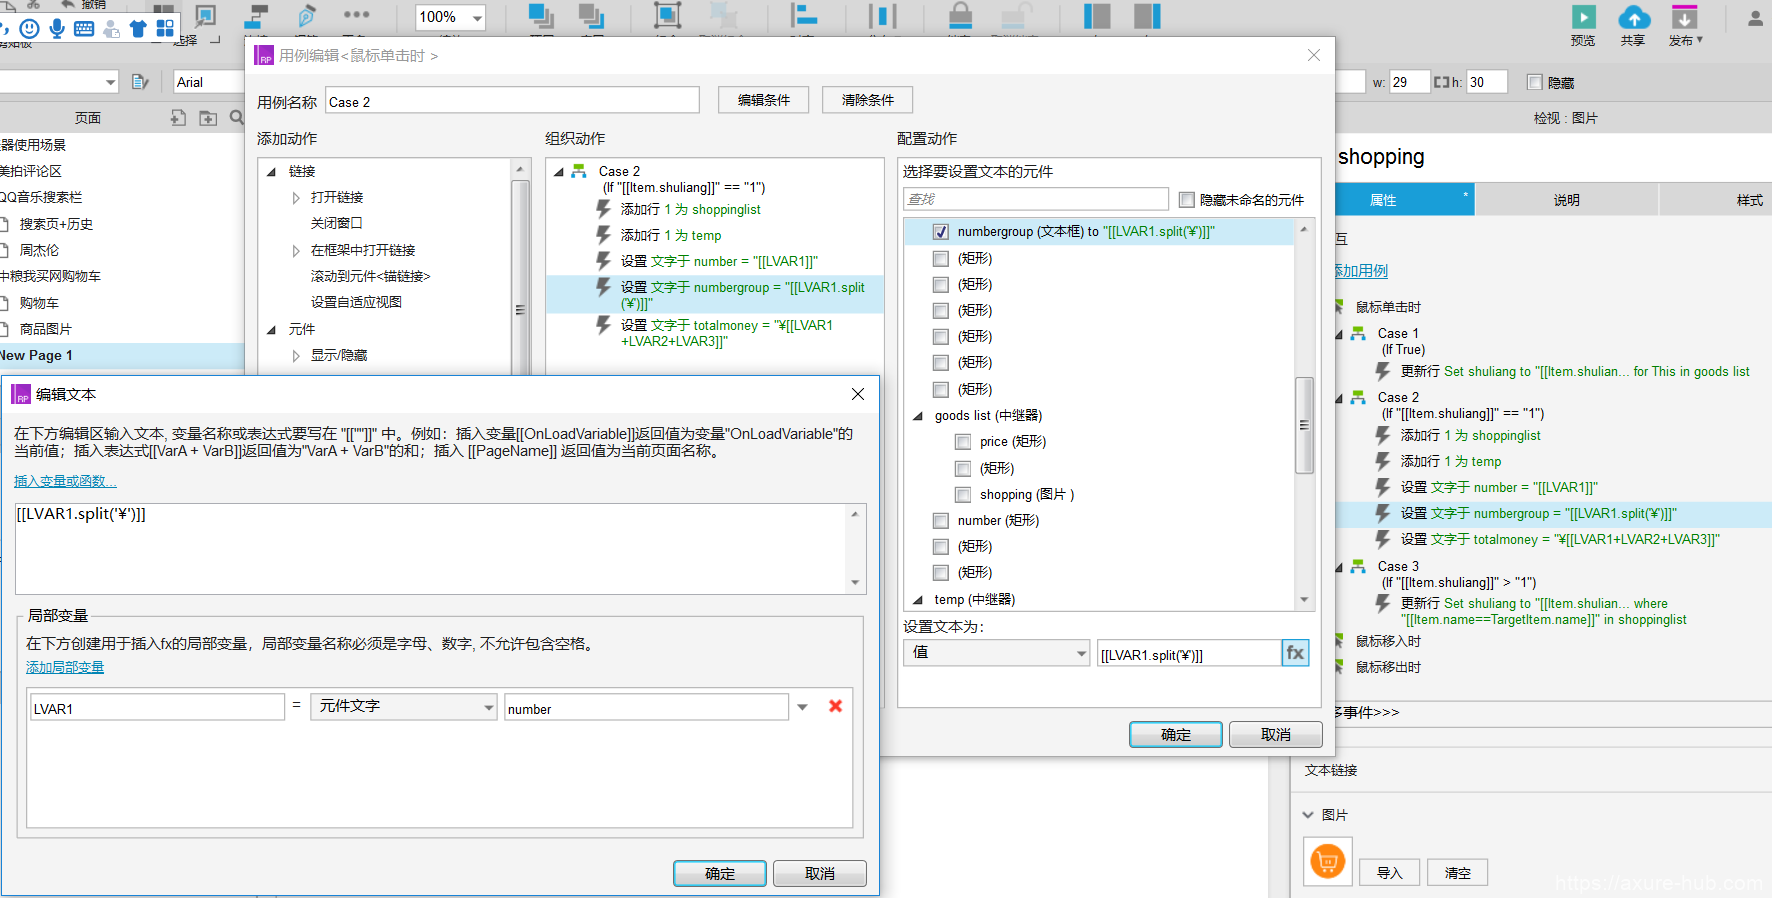Click the green Preview play icon

[1583, 17]
